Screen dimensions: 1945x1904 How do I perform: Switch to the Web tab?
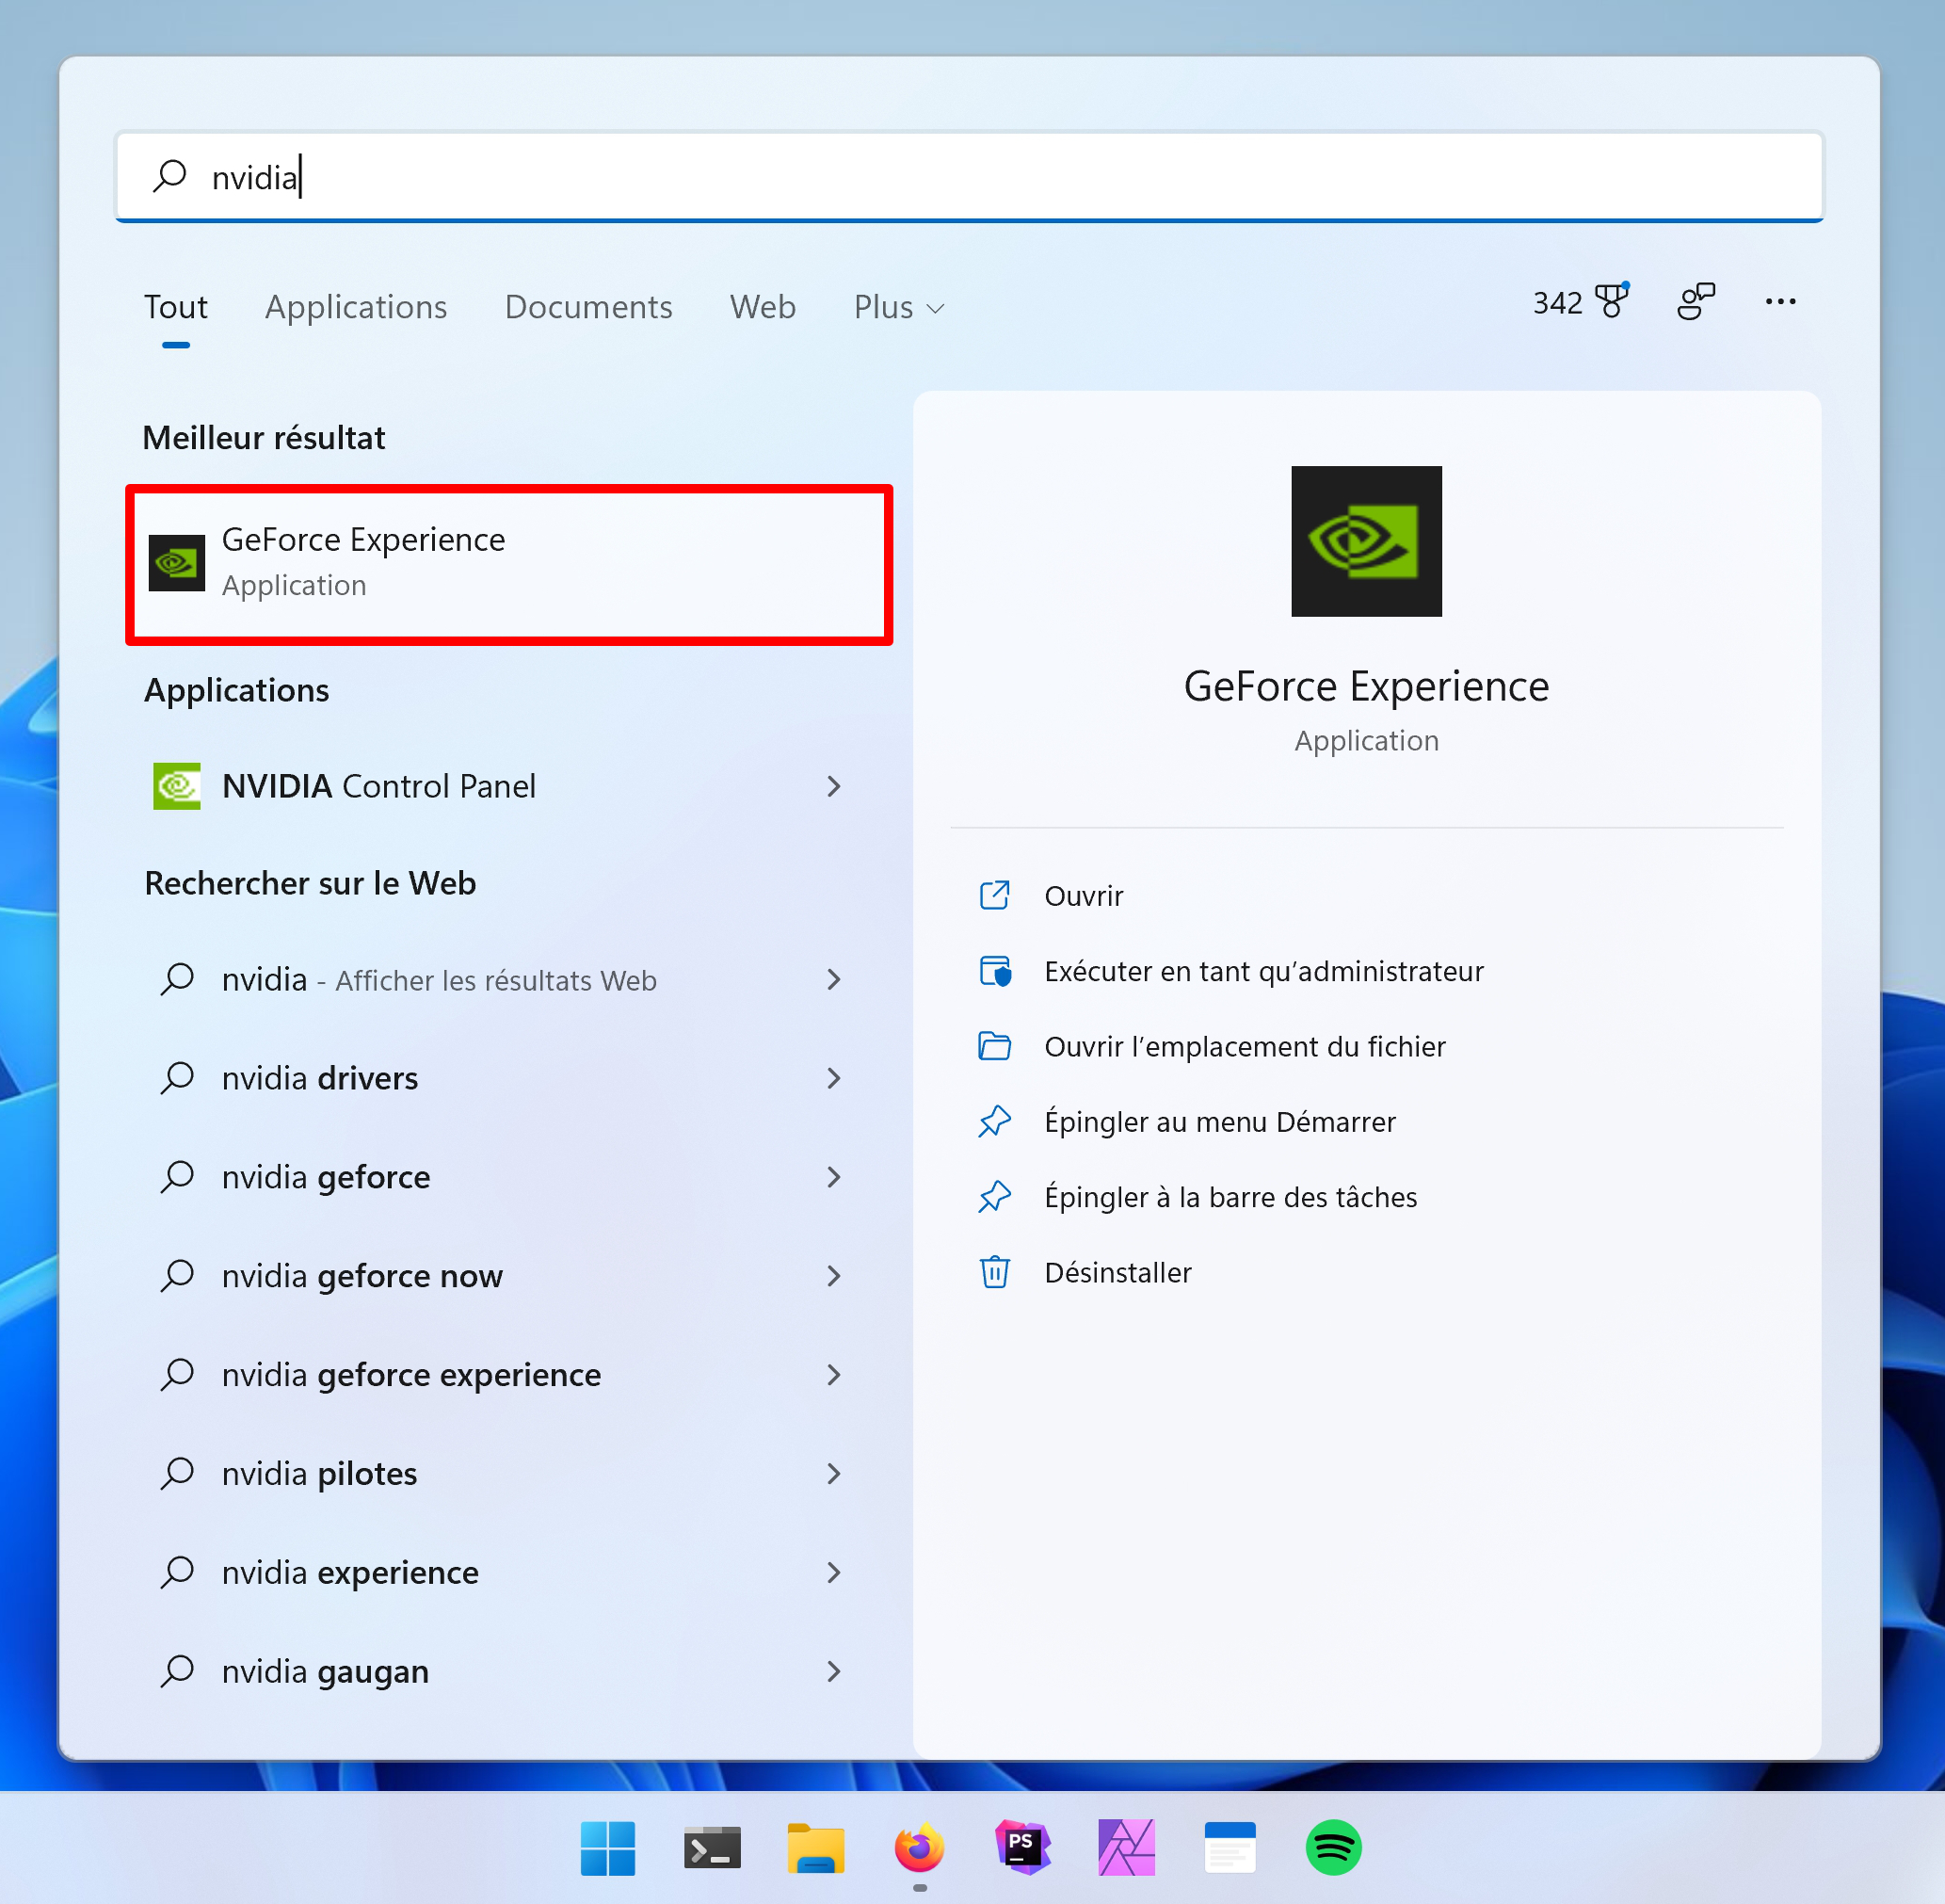click(x=763, y=307)
